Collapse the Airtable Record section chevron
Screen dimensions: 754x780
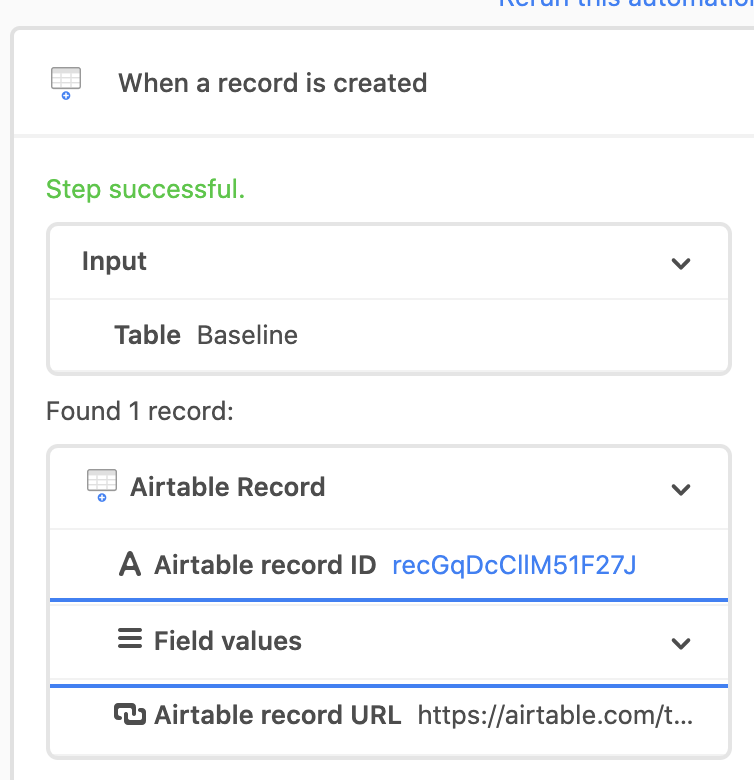point(681,489)
